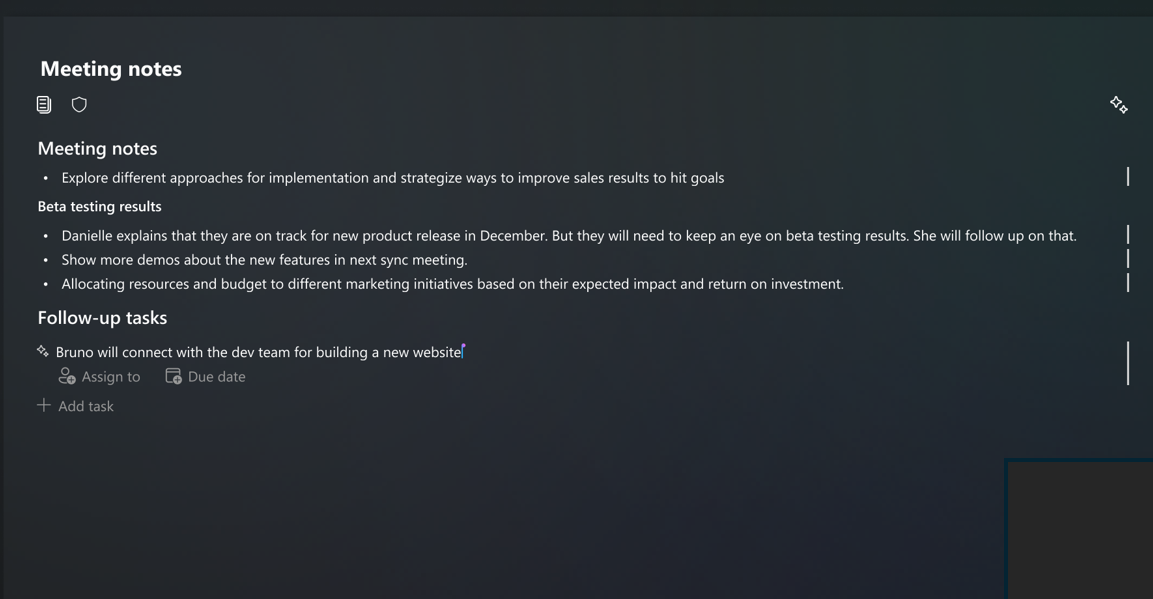
Task: Click the "Follow-up tasks" heading
Action: point(102,318)
